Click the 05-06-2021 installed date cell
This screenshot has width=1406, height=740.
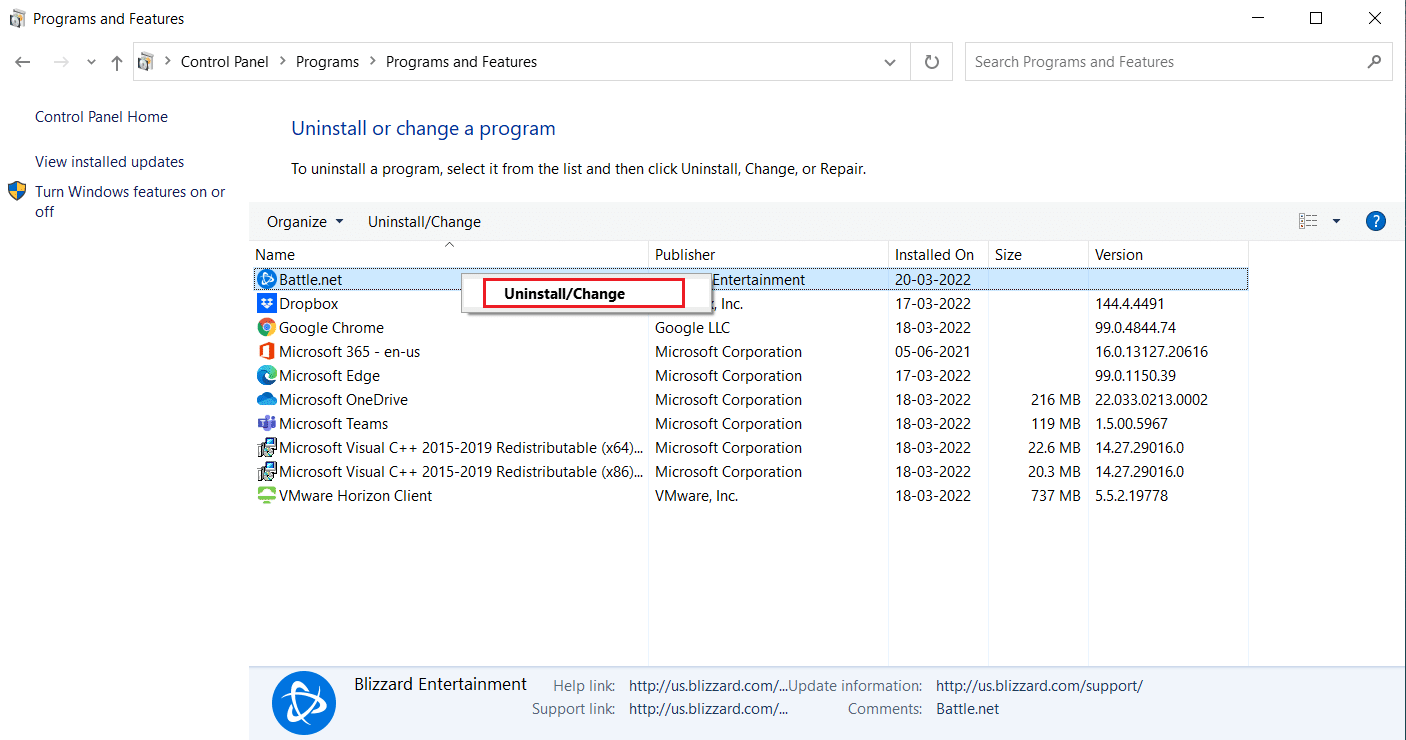pyautogui.click(x=933, y=352)
